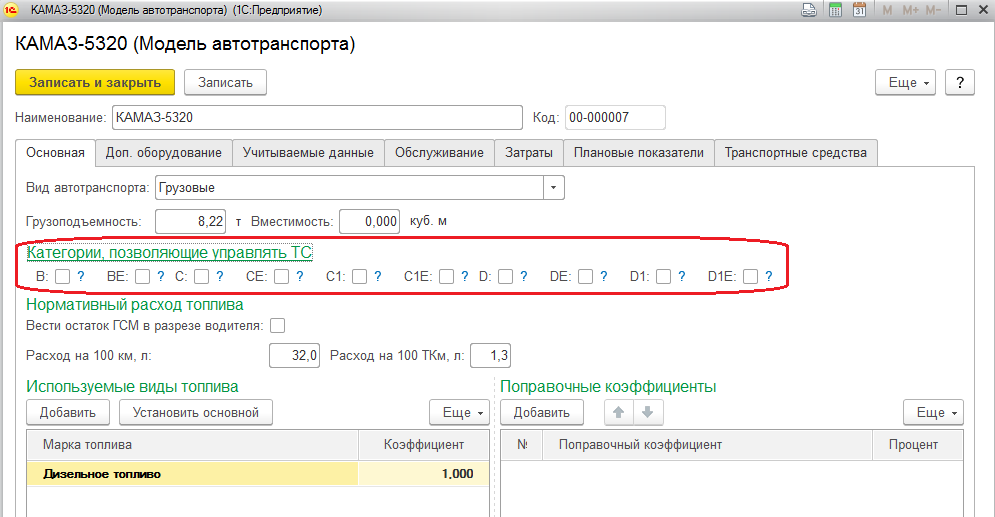995x517 pixels.
Task: Select the Плановые показатели tab
Action: pyautogui.click(x=638, y=153)
